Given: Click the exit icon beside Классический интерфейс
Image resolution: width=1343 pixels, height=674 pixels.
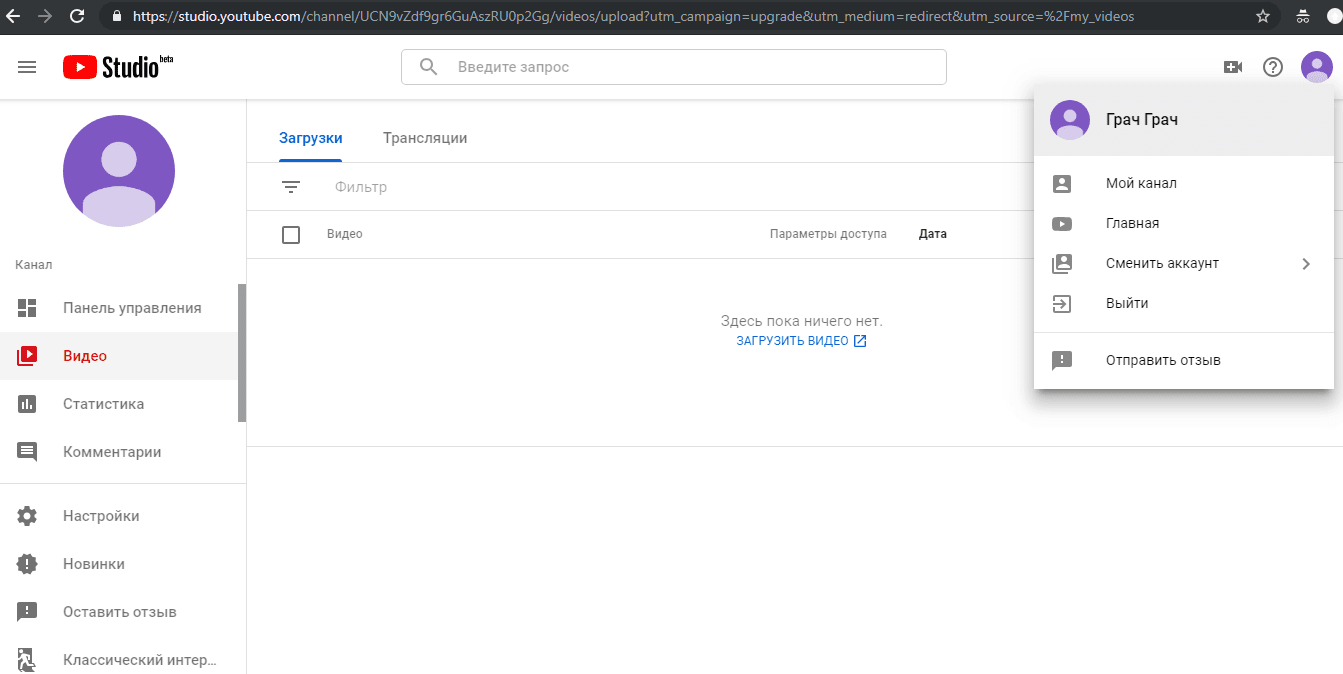Looking at the screenshot, I should click(x=27, y=660).
